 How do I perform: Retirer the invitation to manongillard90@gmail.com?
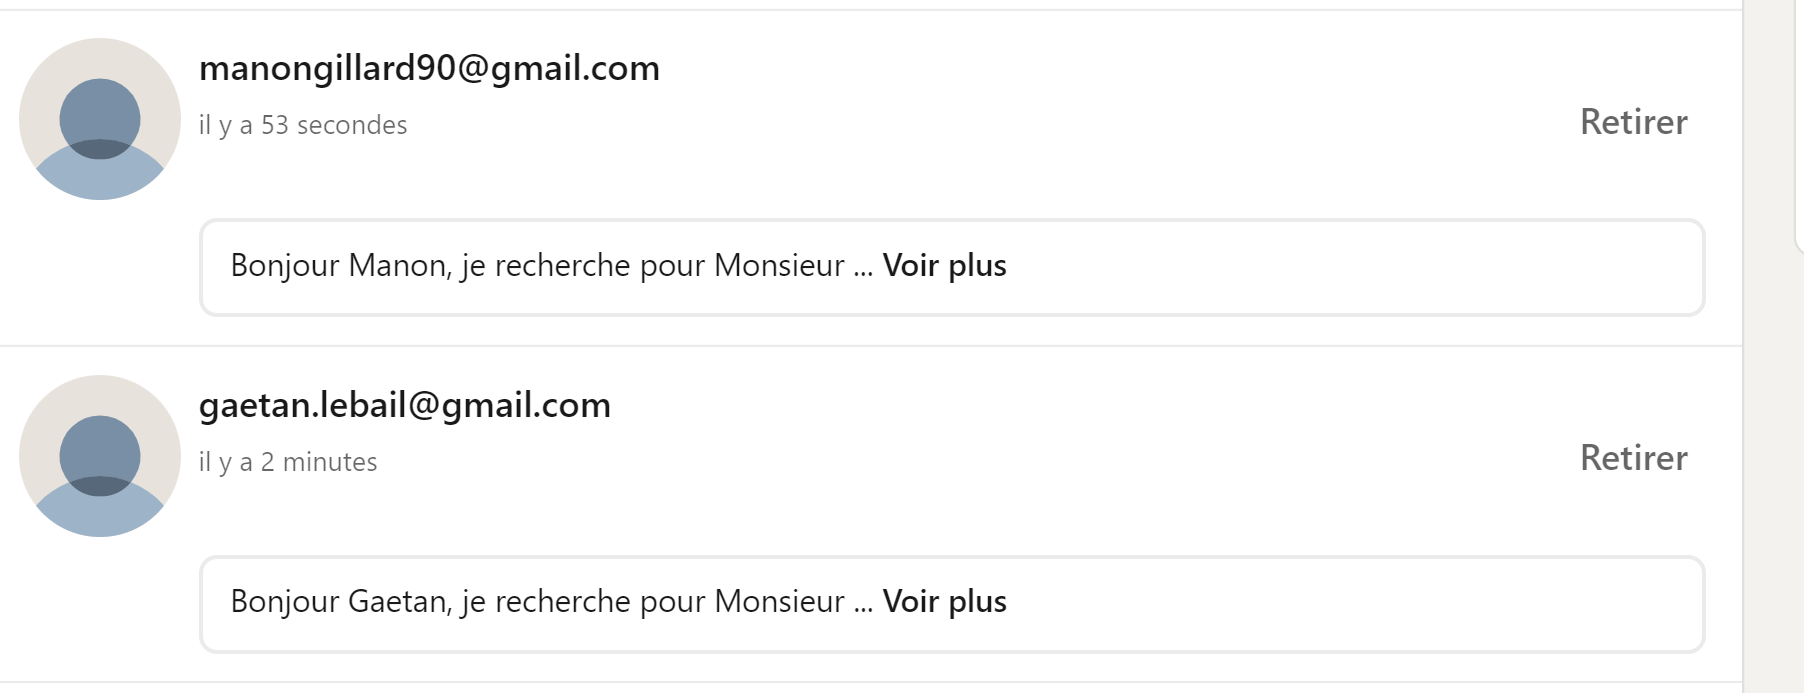(1633, 122)
